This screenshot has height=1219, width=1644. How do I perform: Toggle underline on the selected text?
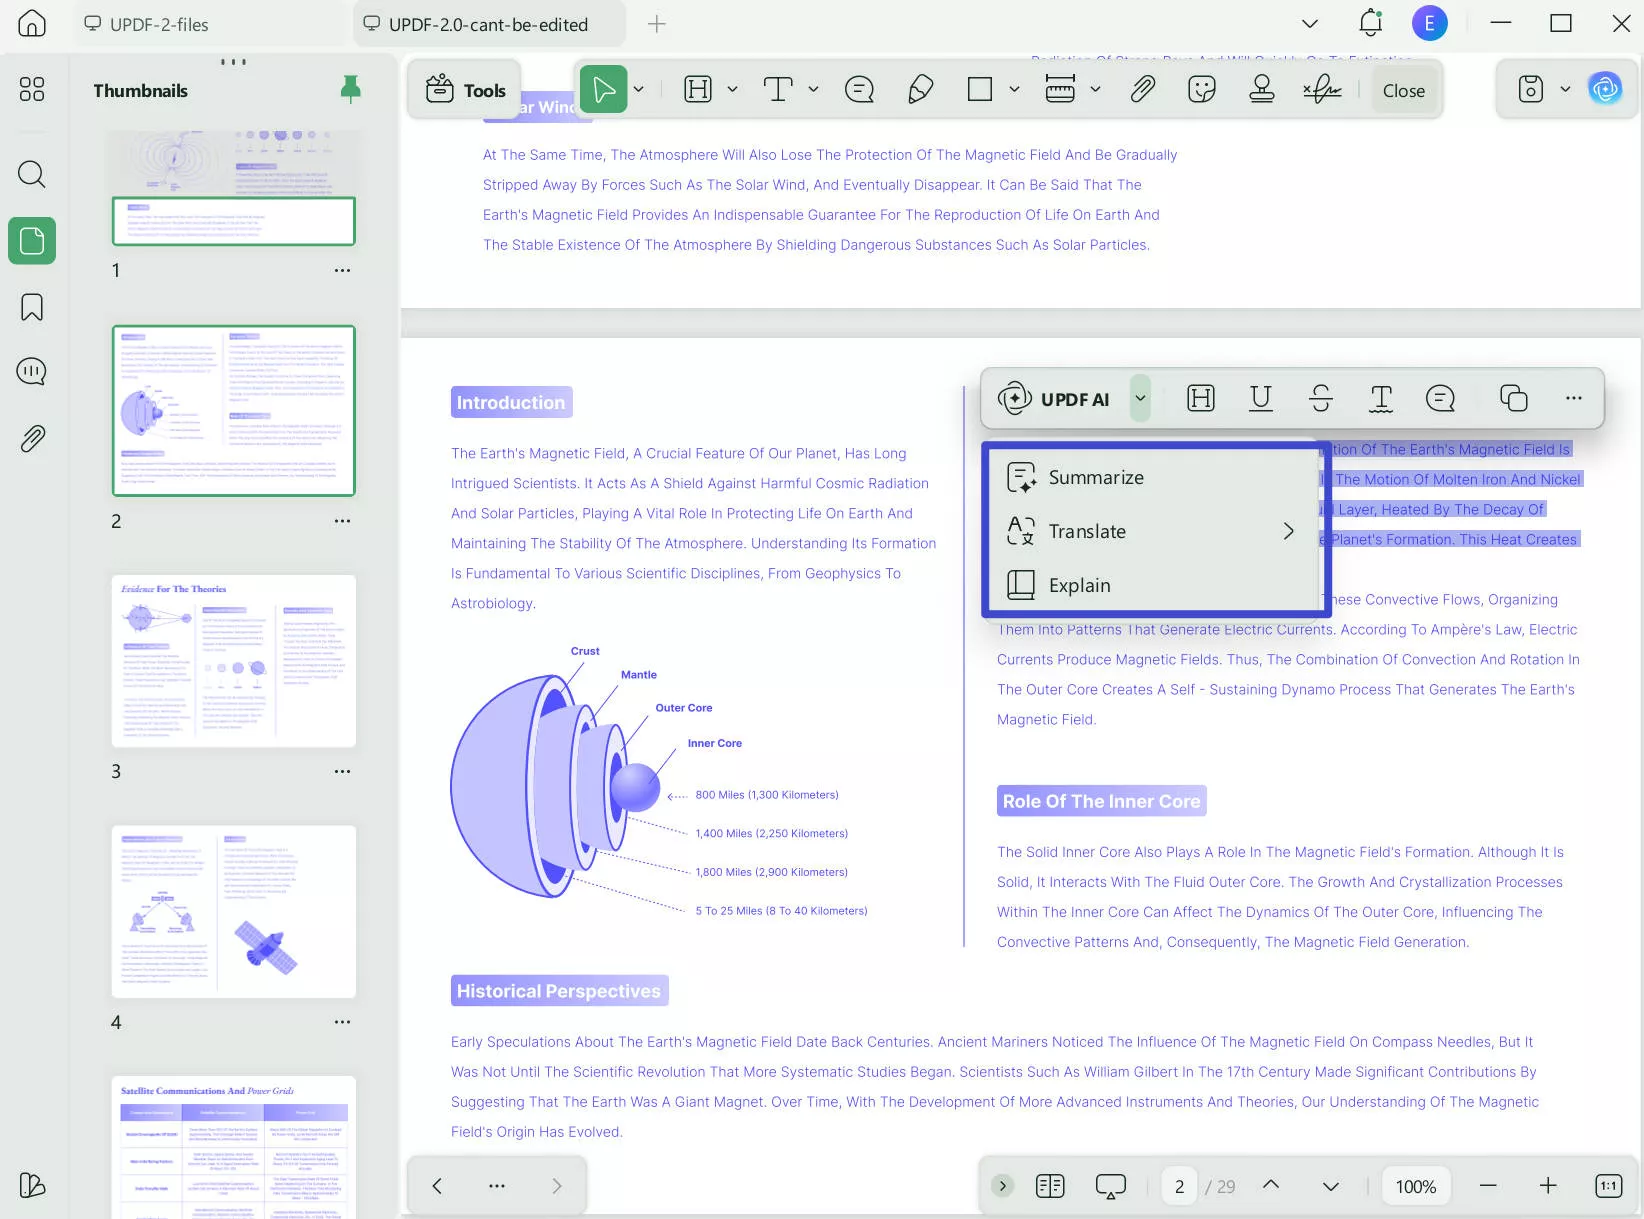[x=1260, y=398]
